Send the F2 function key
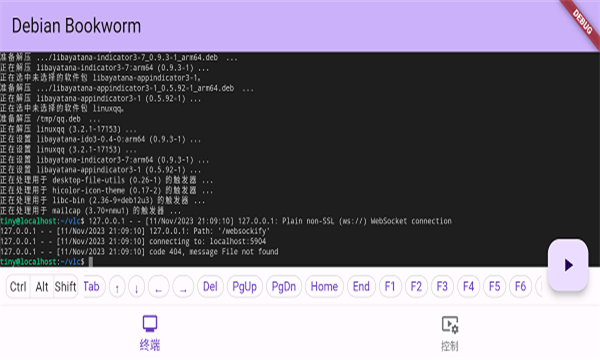The image size is (600, 360). coord(416,287)
